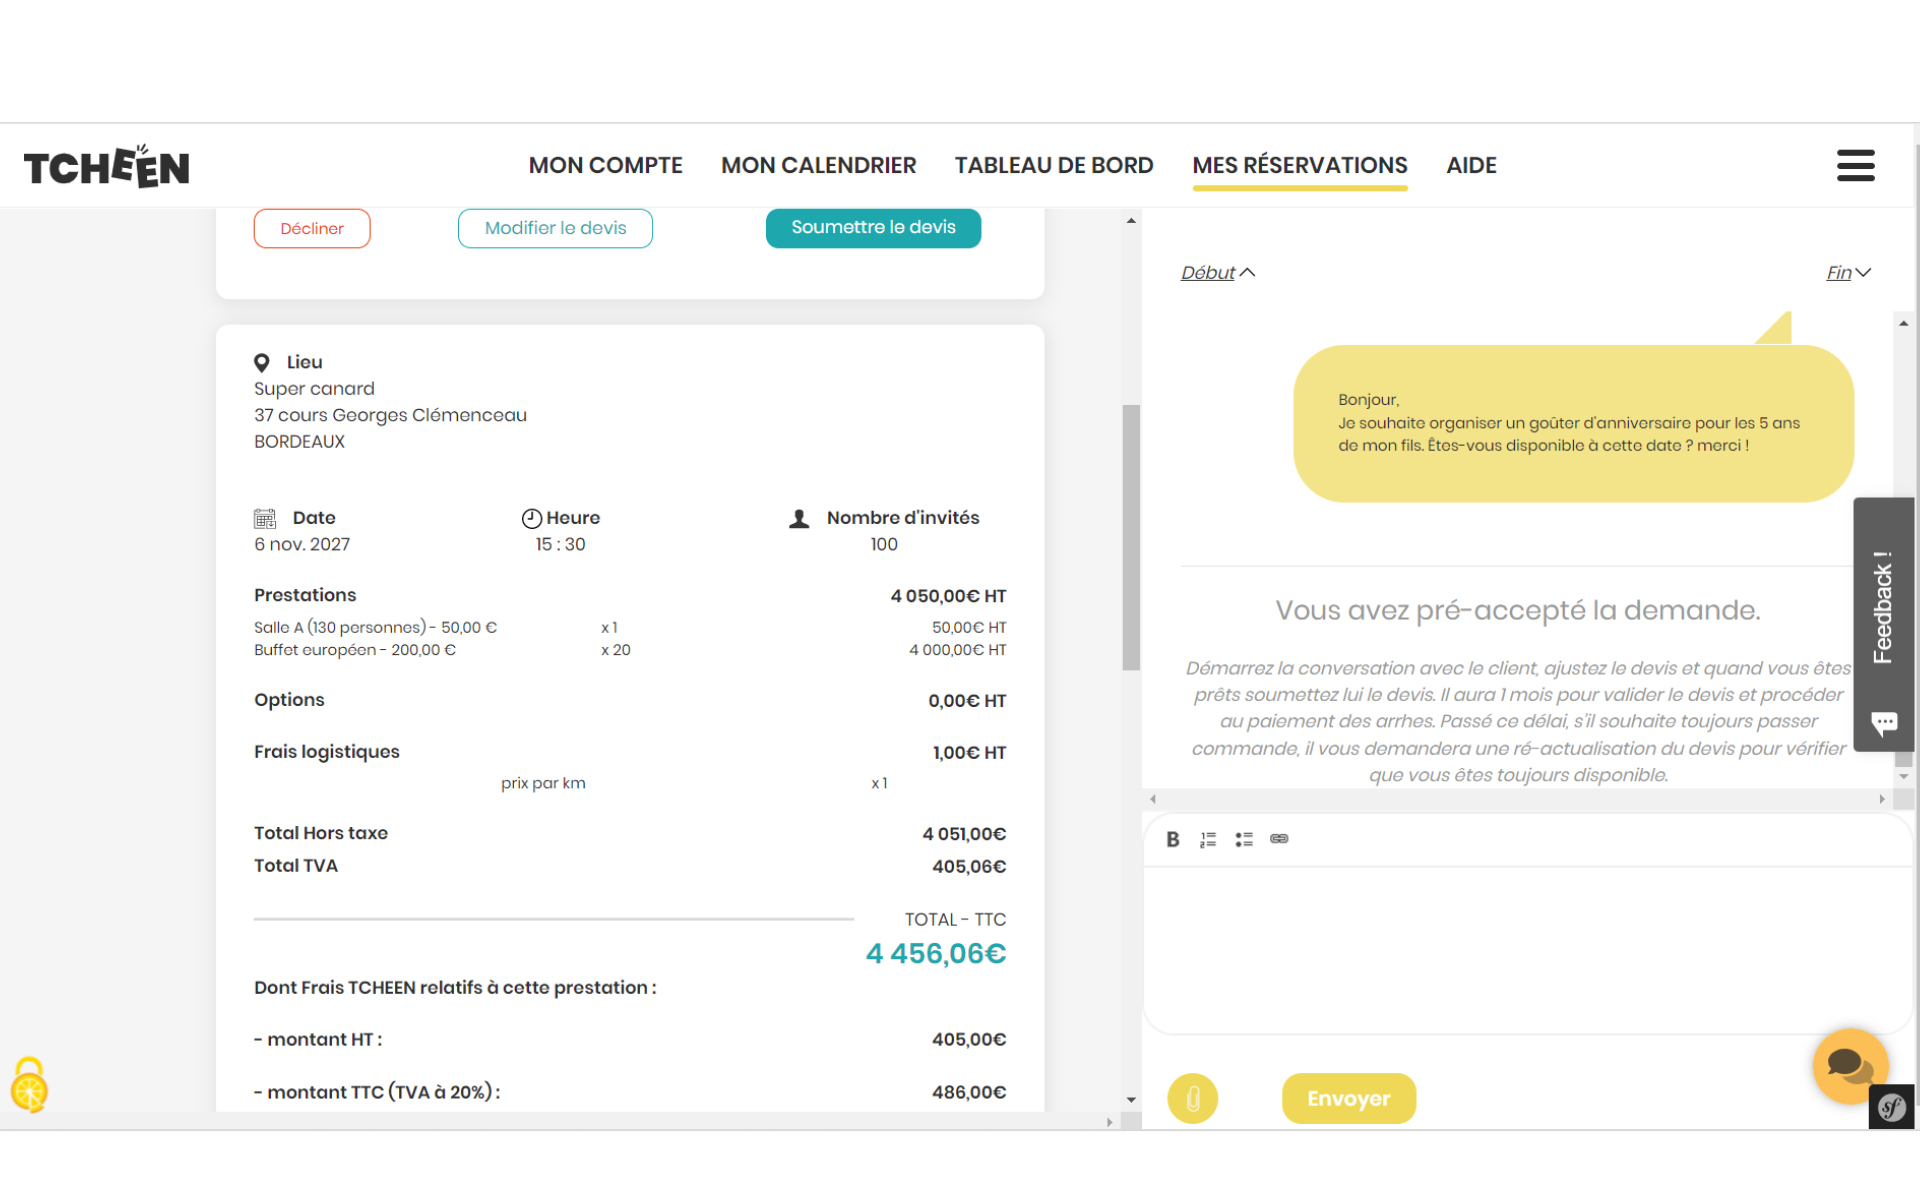
Task: Open the orange chat bubble widget
Action: pos(1849,1065)
